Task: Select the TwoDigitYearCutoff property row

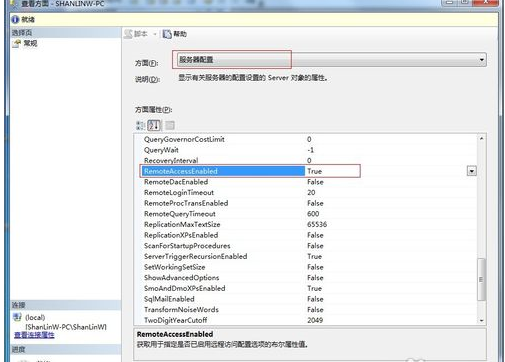Action: coord(306,320)
